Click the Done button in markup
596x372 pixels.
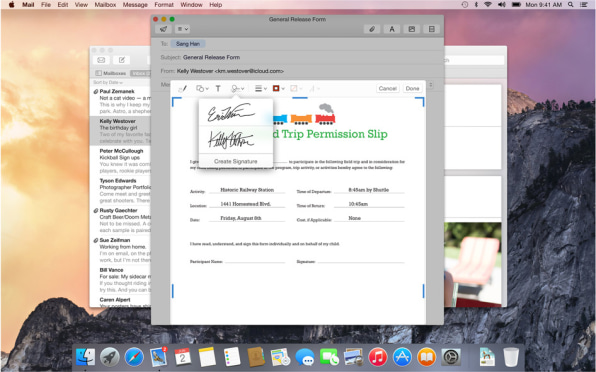pos(412,89)
